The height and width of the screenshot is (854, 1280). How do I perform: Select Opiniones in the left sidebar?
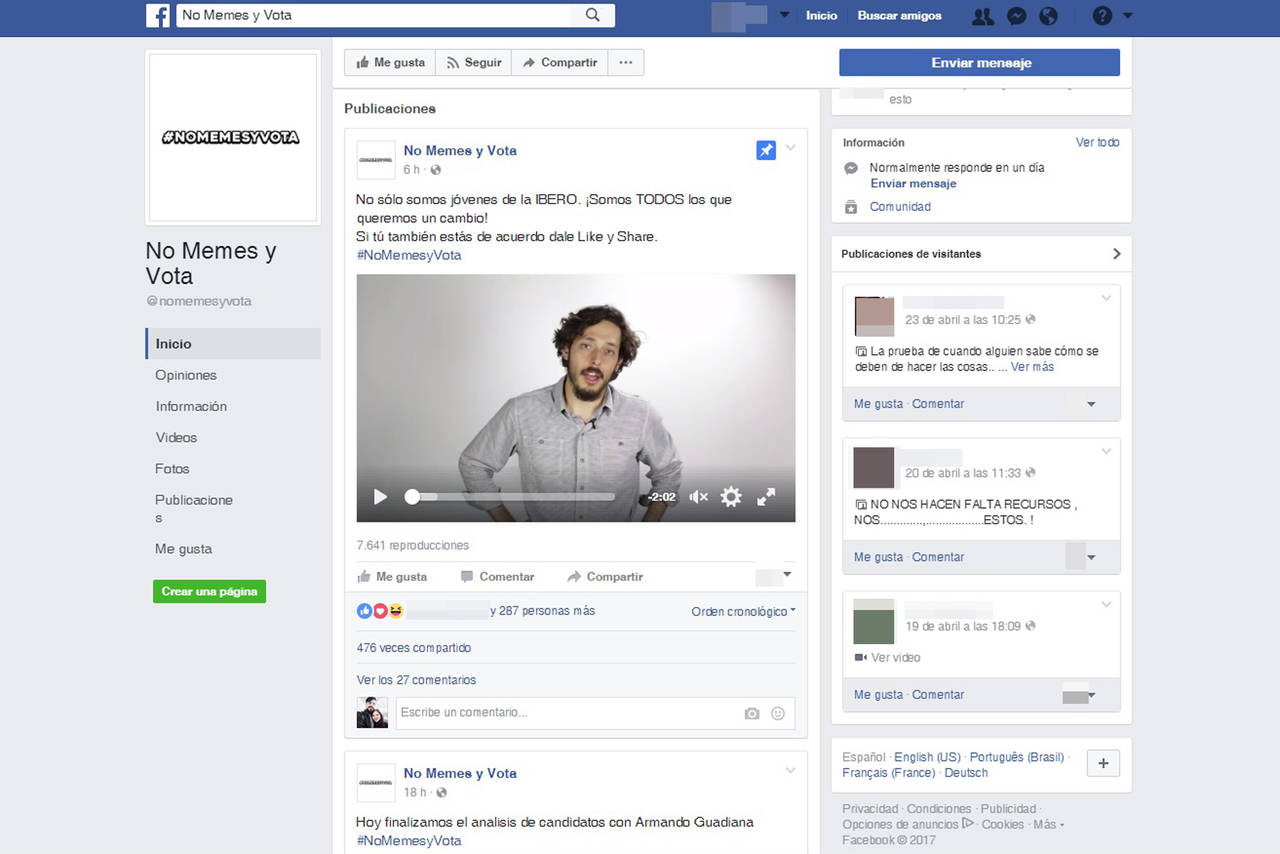(x=186, y=375)
